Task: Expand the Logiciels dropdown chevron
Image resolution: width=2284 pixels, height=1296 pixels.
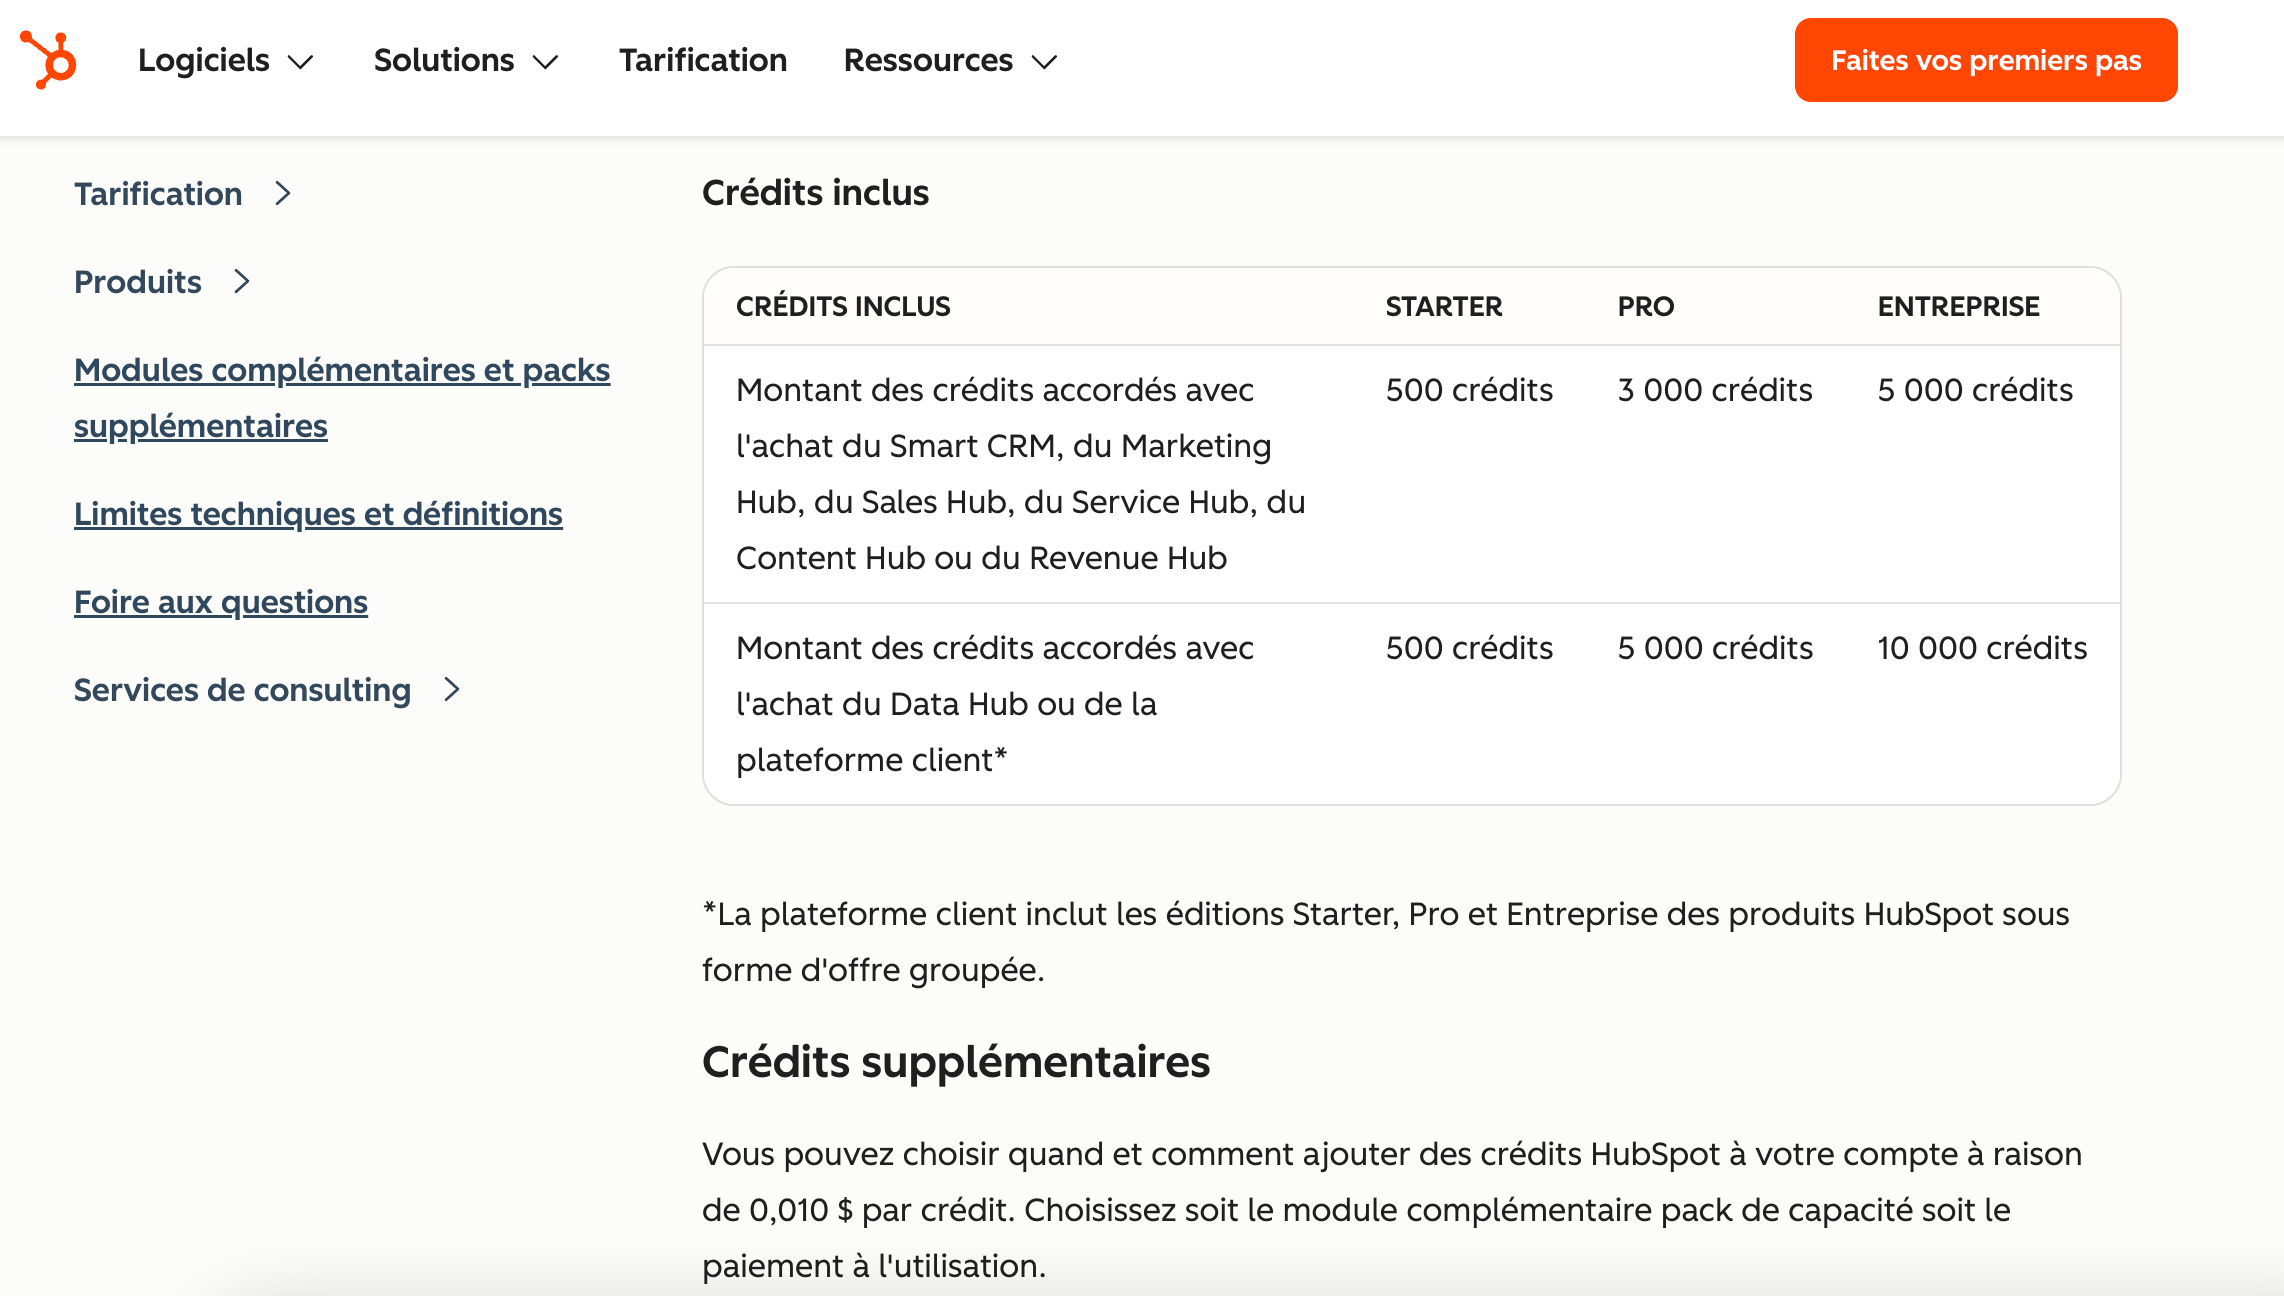Action: 300,62
